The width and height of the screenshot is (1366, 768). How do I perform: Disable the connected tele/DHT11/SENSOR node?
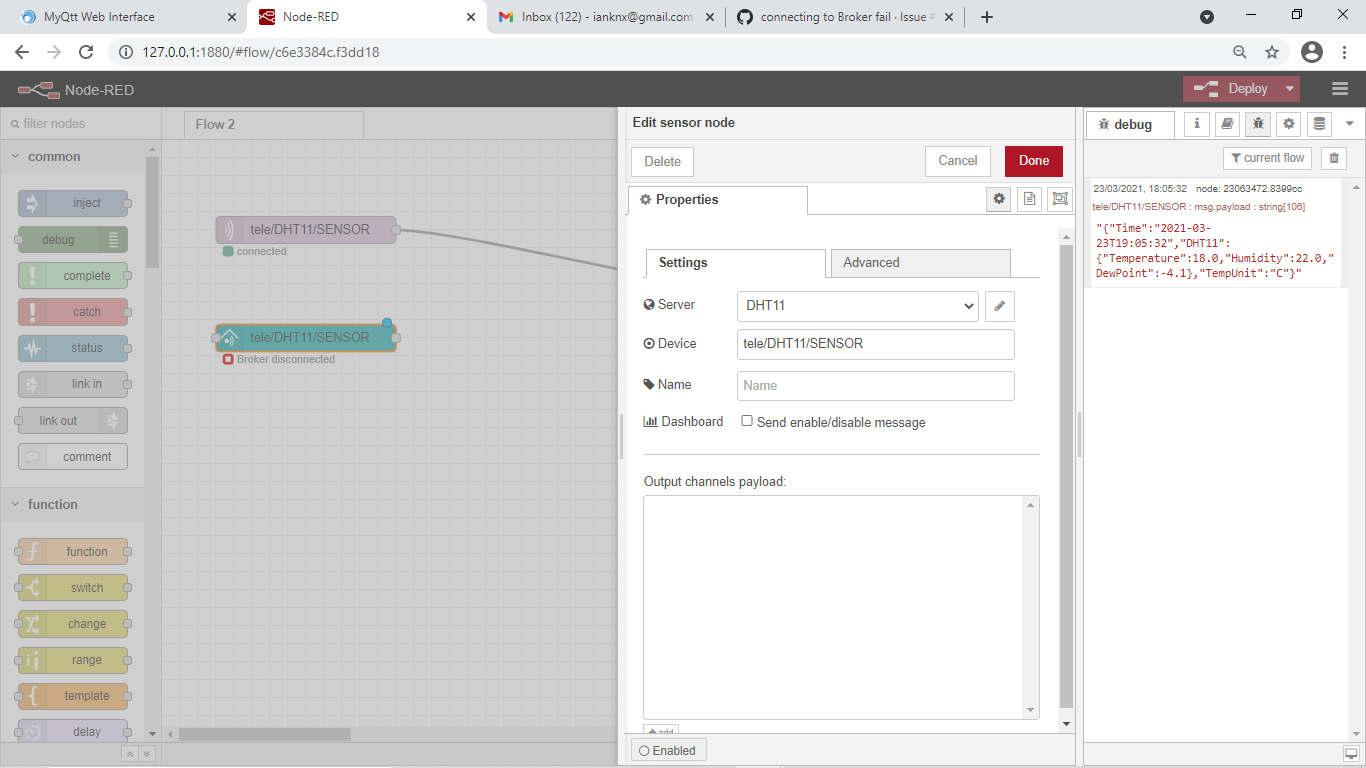click(306, 229)
